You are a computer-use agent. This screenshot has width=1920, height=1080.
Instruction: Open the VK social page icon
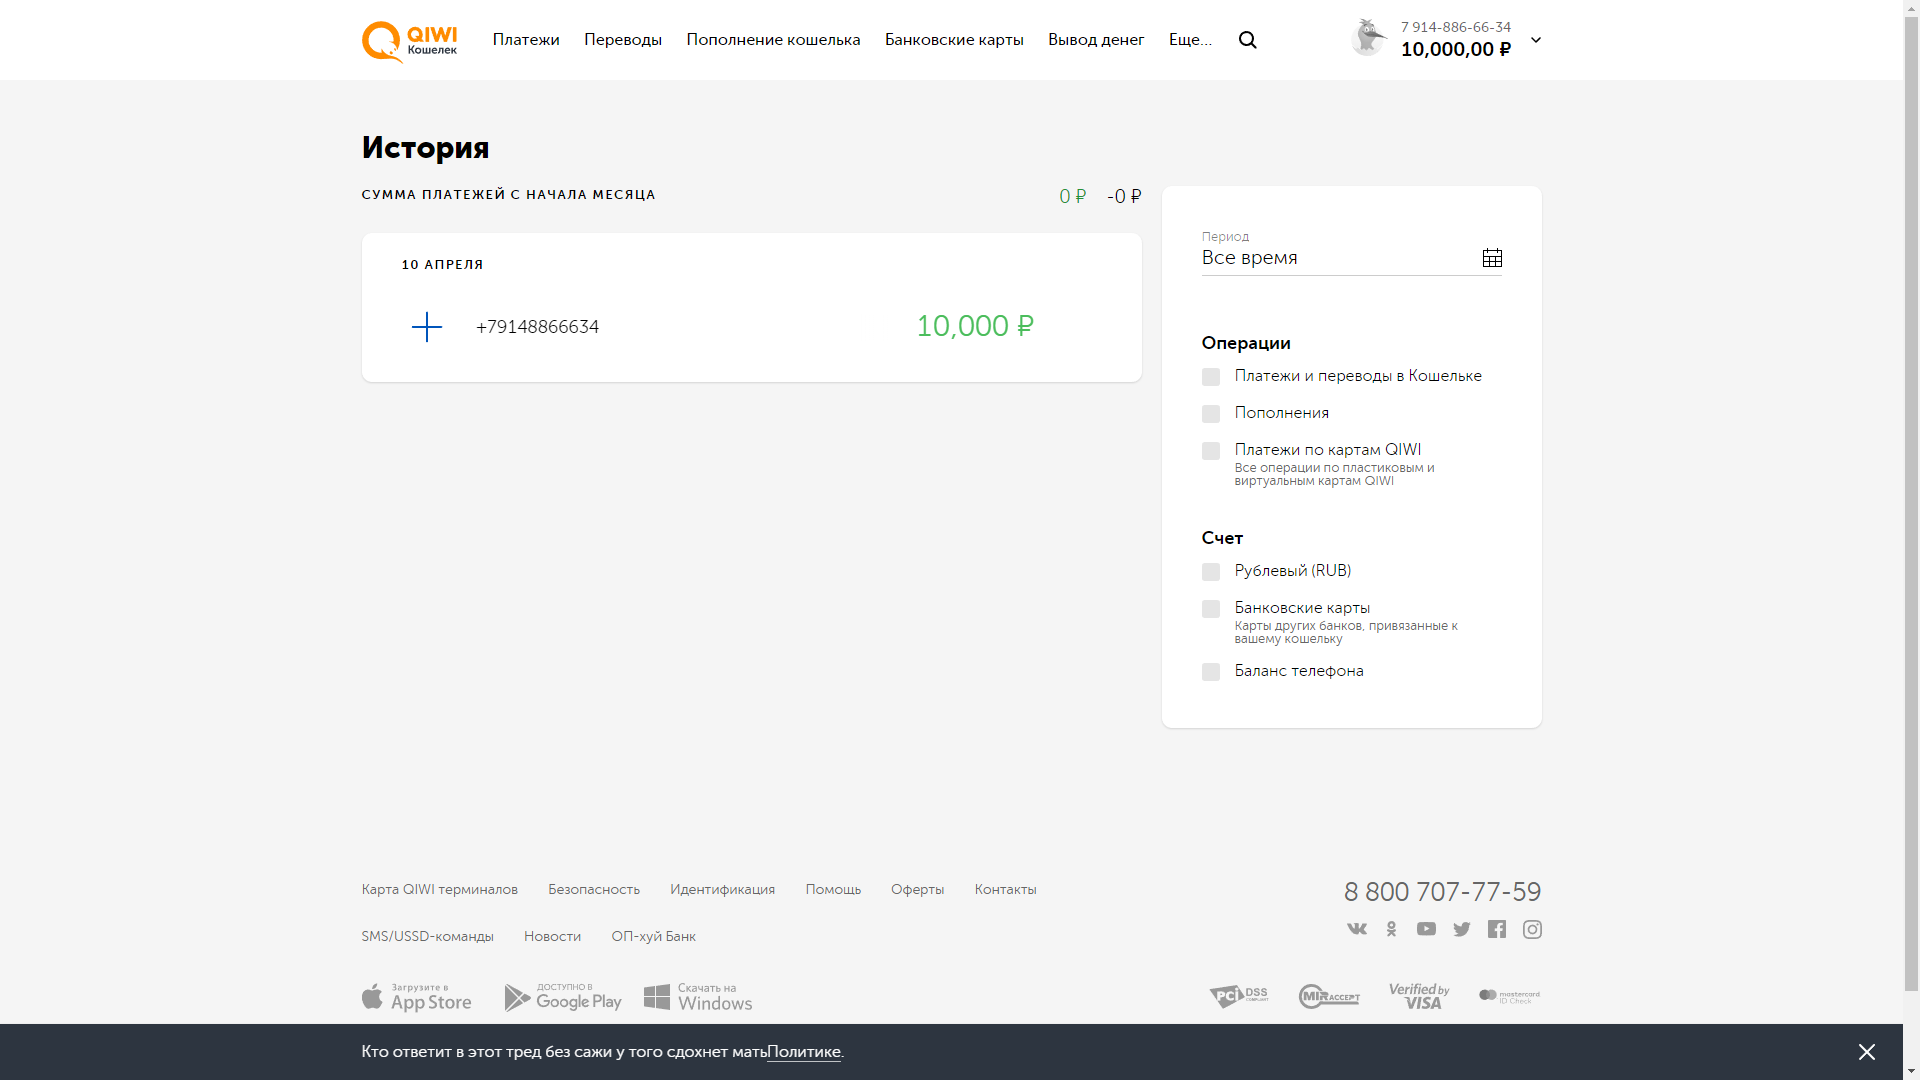point(1356,929)
